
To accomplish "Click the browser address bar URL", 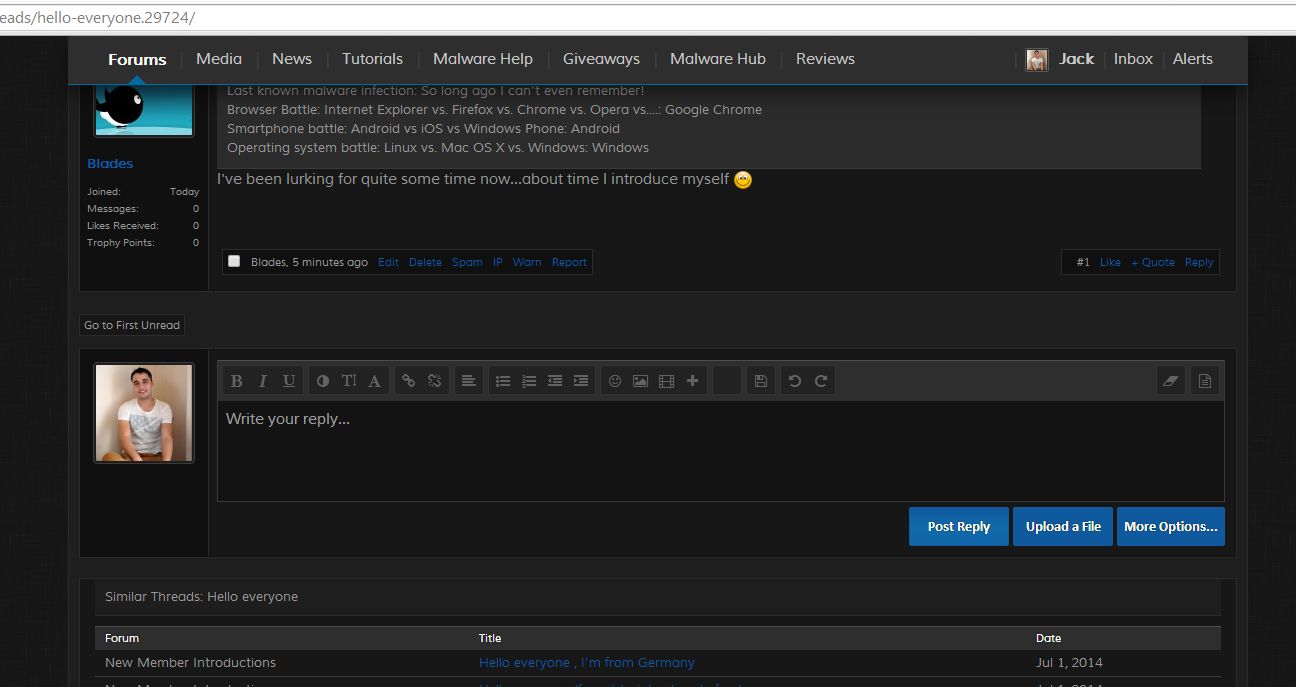I will pyautogui.click(x=98, y=18).
